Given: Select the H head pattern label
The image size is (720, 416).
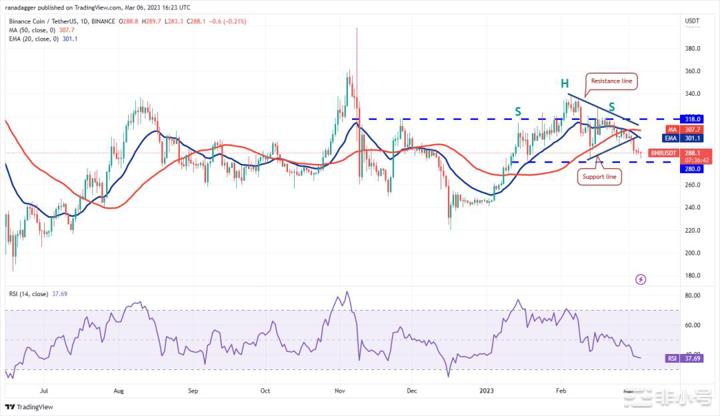Looking at the screenshot, I should coord(565,83).
